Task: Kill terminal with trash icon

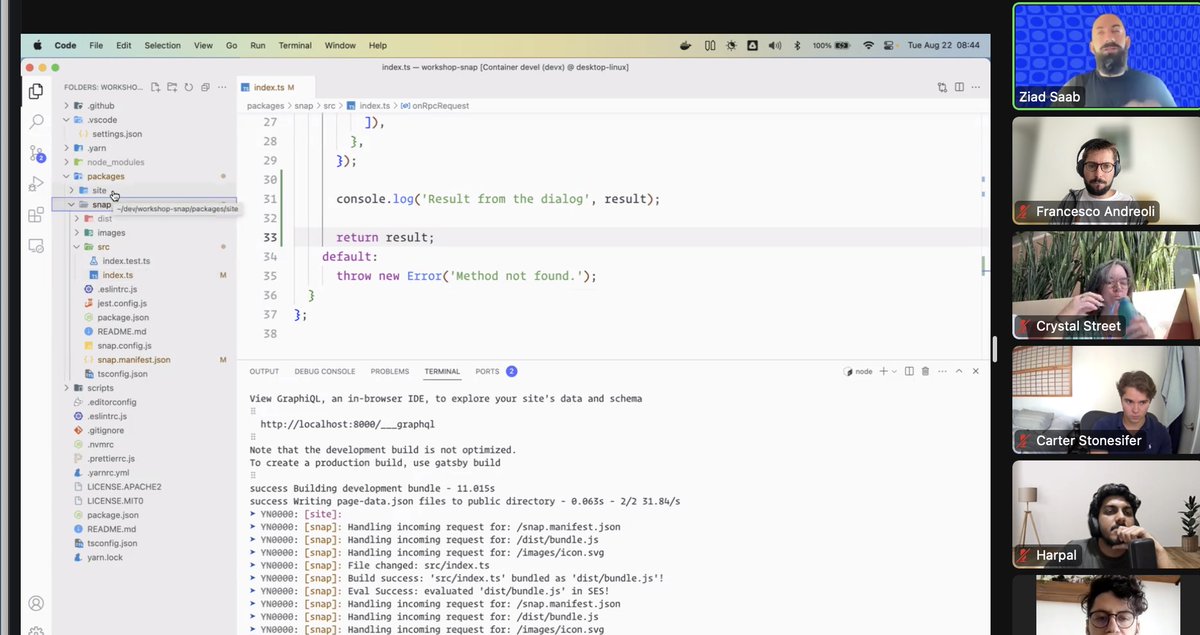Action: tap(925, 371)
